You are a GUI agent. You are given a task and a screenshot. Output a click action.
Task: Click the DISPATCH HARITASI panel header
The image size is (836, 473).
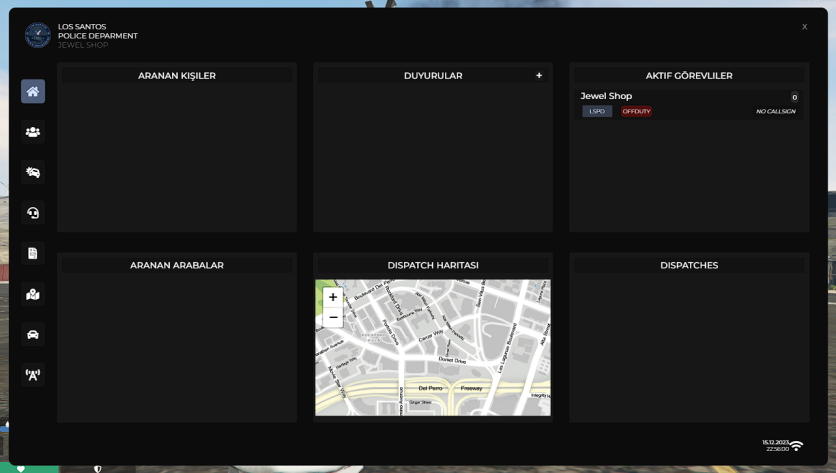(433, 265)
